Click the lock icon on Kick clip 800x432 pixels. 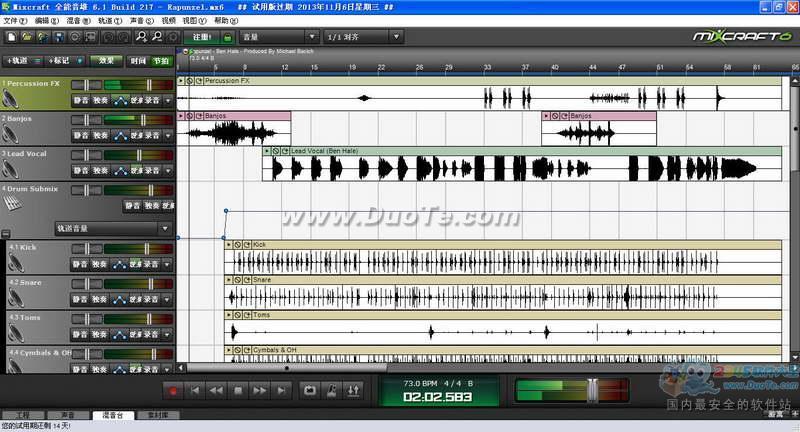(237, 245)
